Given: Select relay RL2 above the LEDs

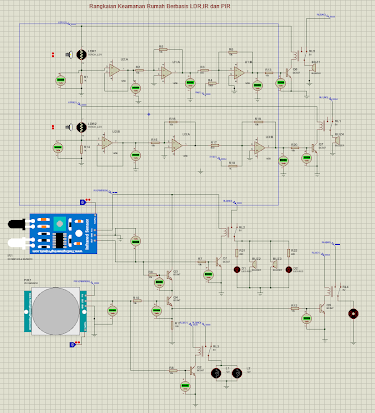Looking at the screenshot, I should point(230,231).
